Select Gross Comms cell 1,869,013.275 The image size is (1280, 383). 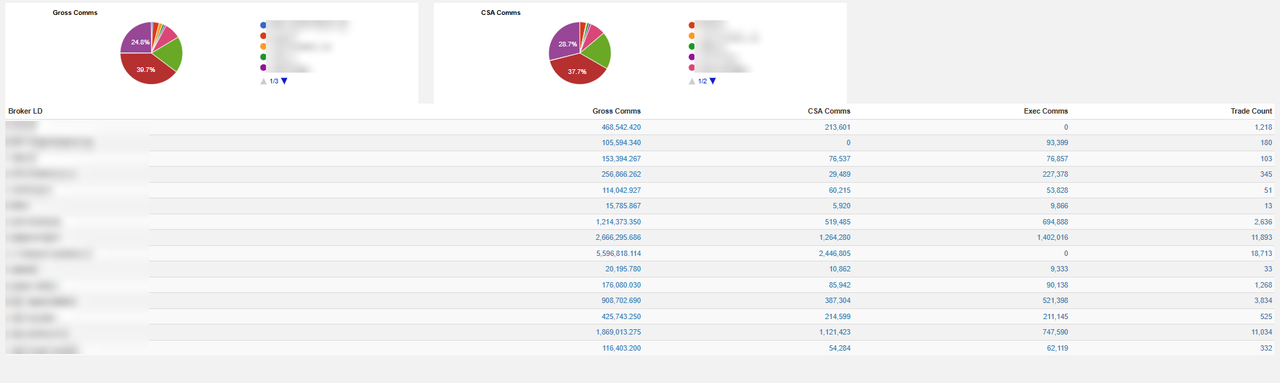coord(619,333)
